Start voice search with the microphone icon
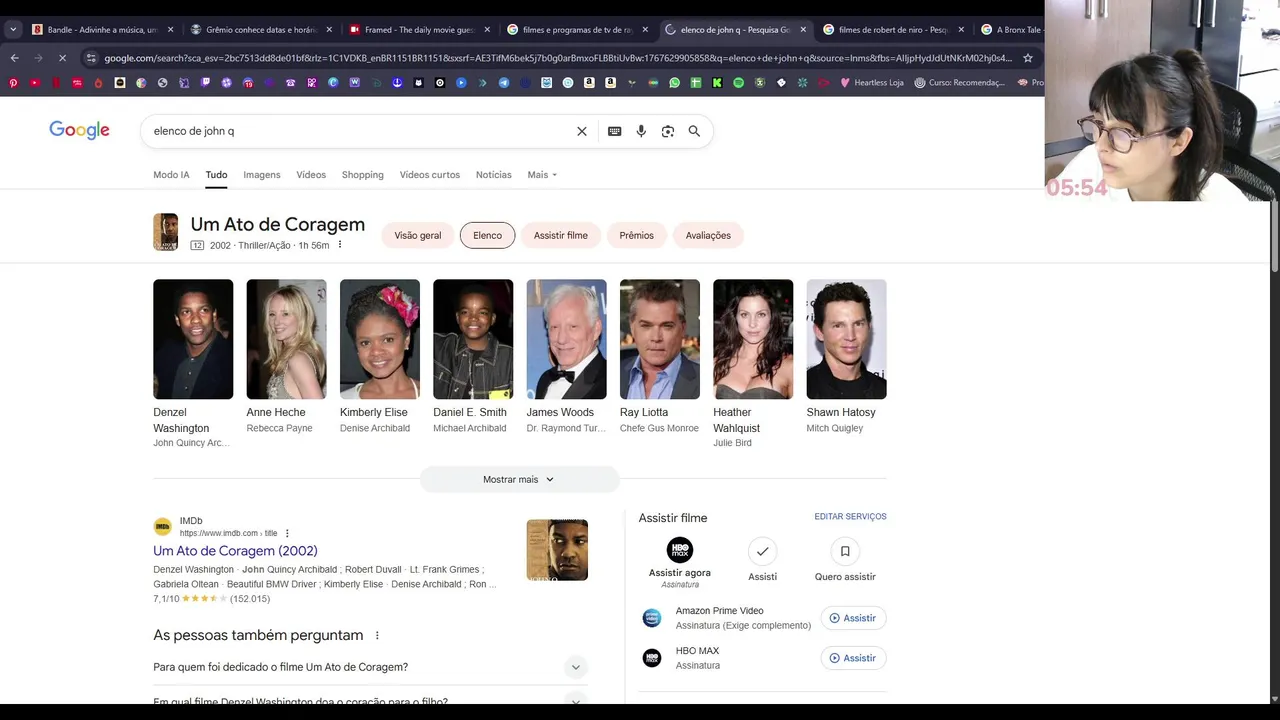The width and height of the screenshot is (1280, 720). coord(641,131)
